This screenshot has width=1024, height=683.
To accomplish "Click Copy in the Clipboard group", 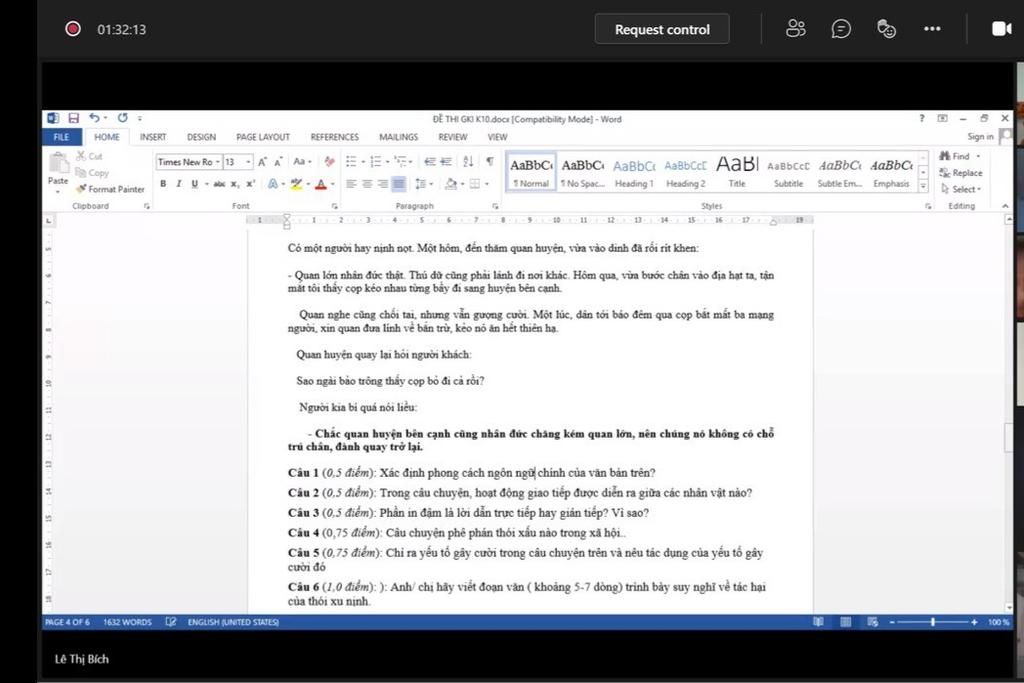I will 92,173.
